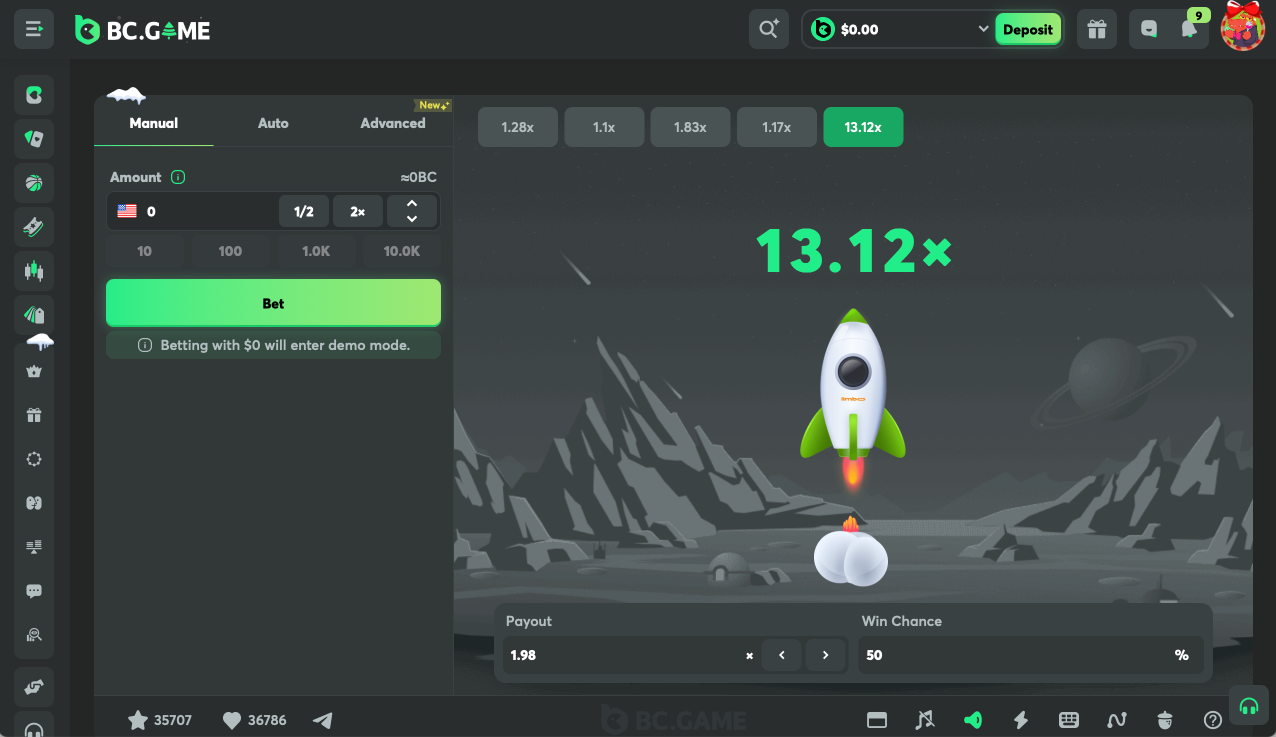Double the bet with 2x
Screen dimensions: 1276x737
point(358,212)
